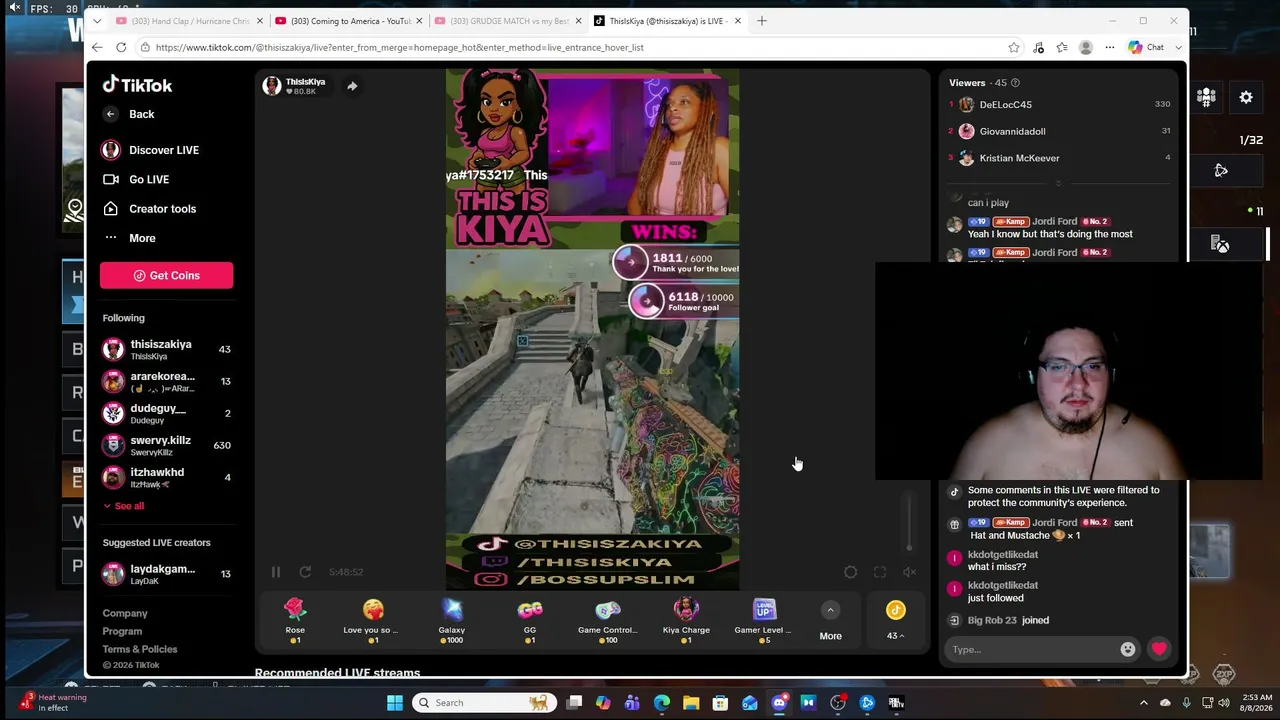
Task: Expand More gifts panel
Action: click(x=830, y=621)
